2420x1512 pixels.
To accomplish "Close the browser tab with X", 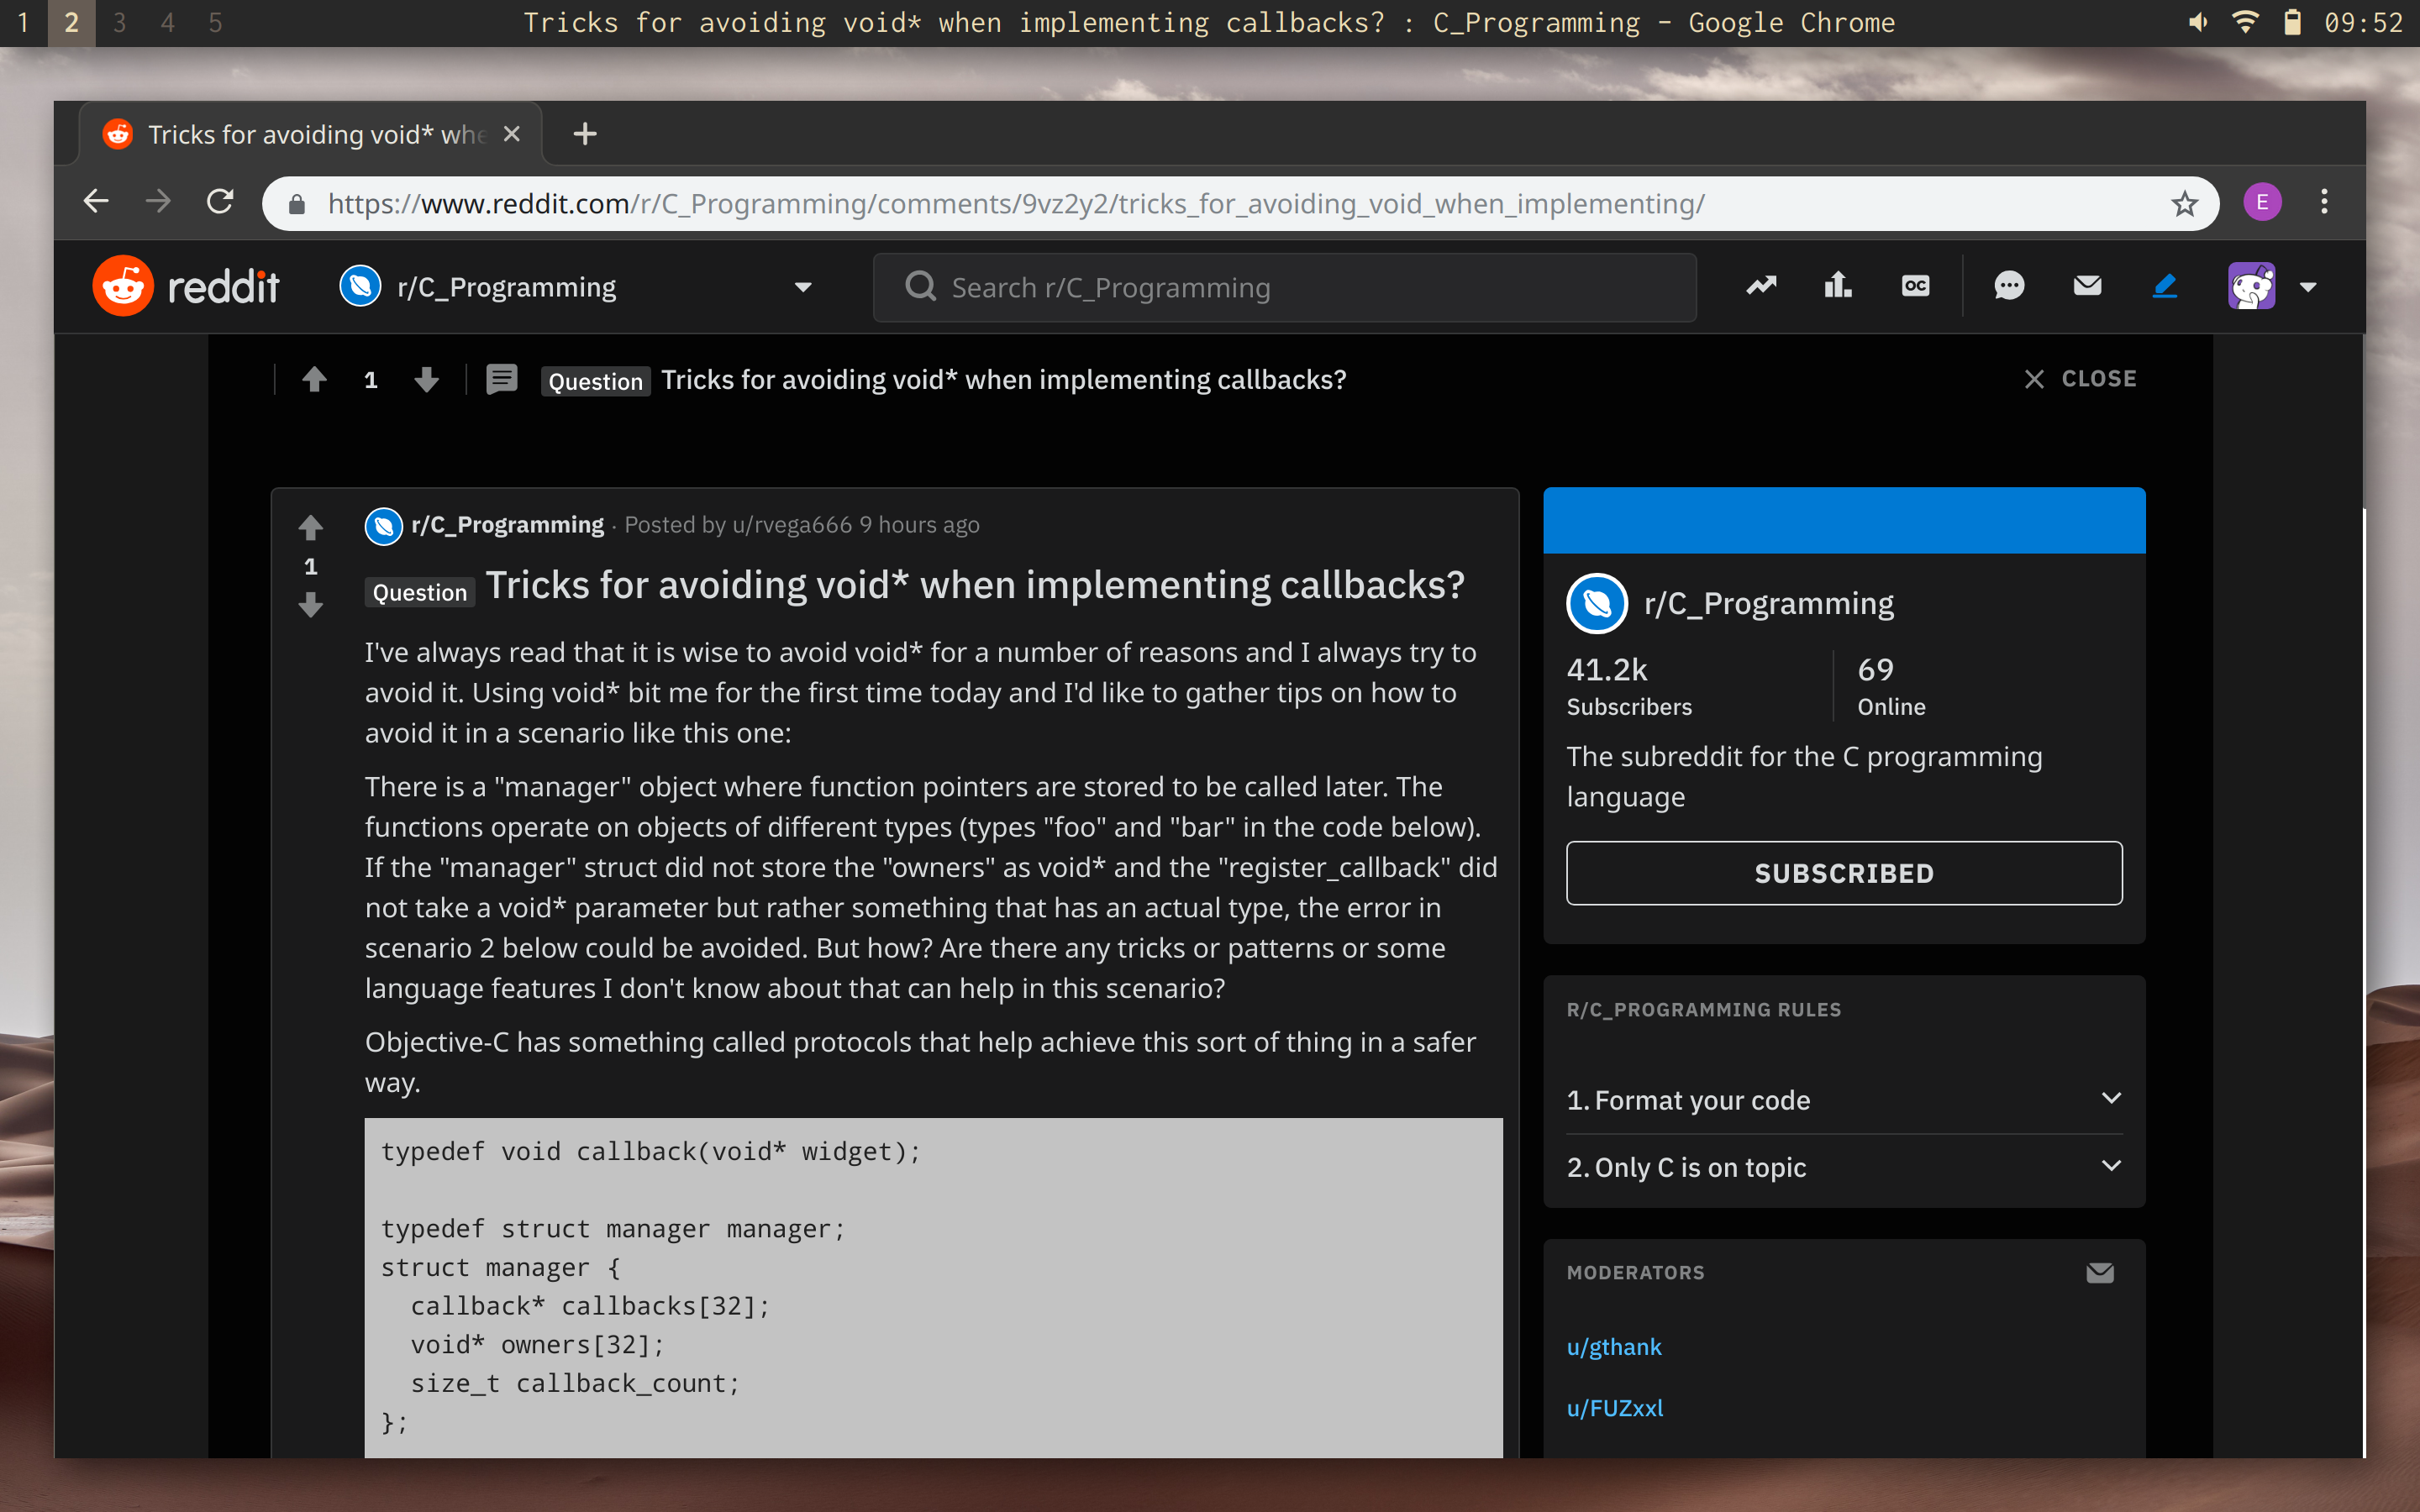I will [511, 134].
